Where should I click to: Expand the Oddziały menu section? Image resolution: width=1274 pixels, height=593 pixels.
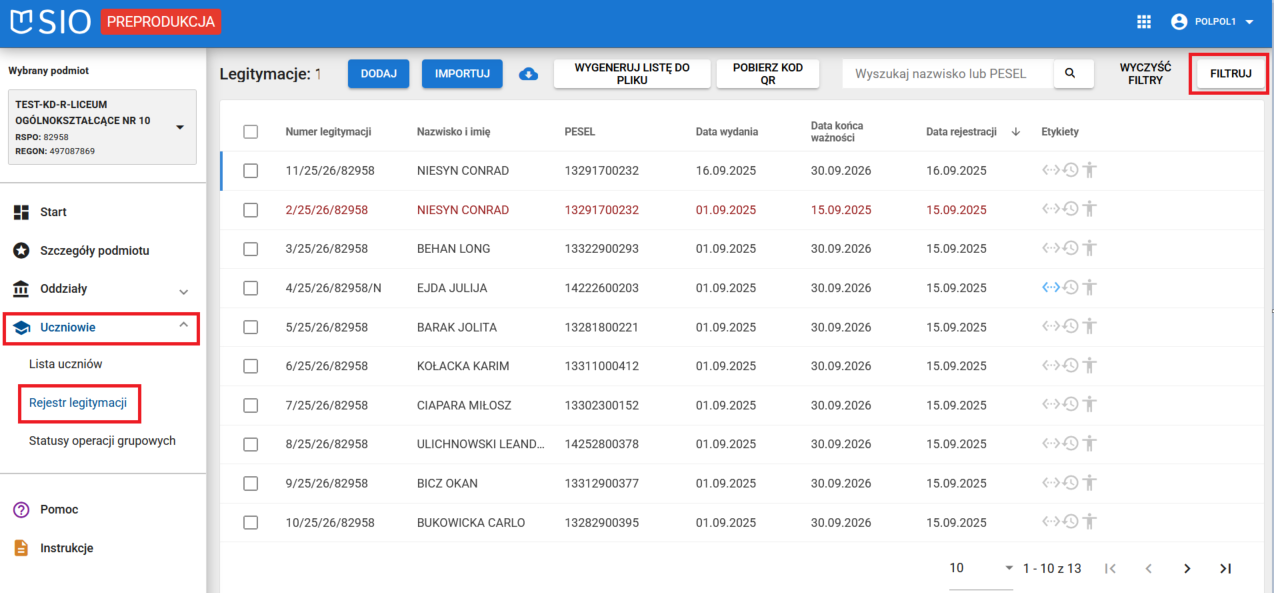click(183, 291)
